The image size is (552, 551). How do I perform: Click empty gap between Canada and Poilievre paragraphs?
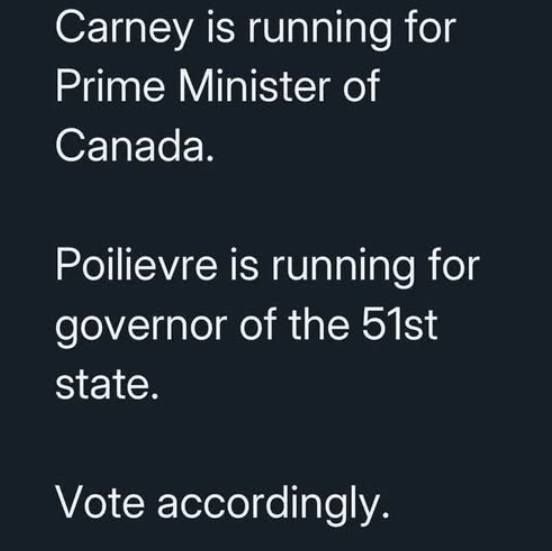click(268, 204)
